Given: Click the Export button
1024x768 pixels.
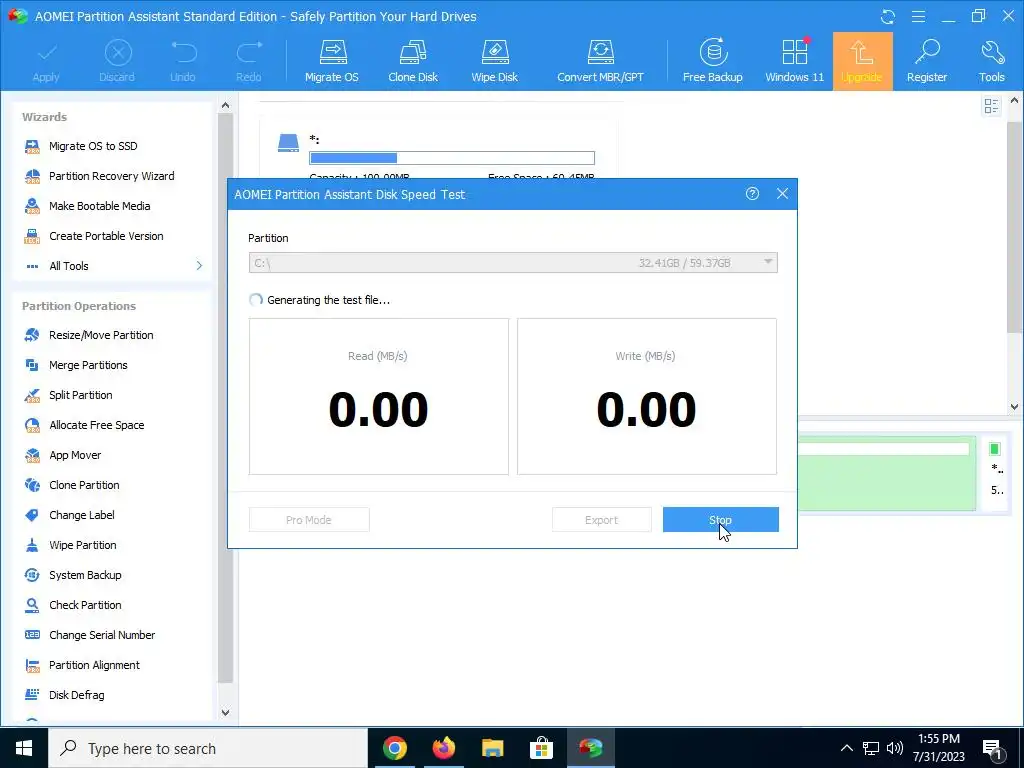Looking at the screenshot, I should click(x=601, y=520).
